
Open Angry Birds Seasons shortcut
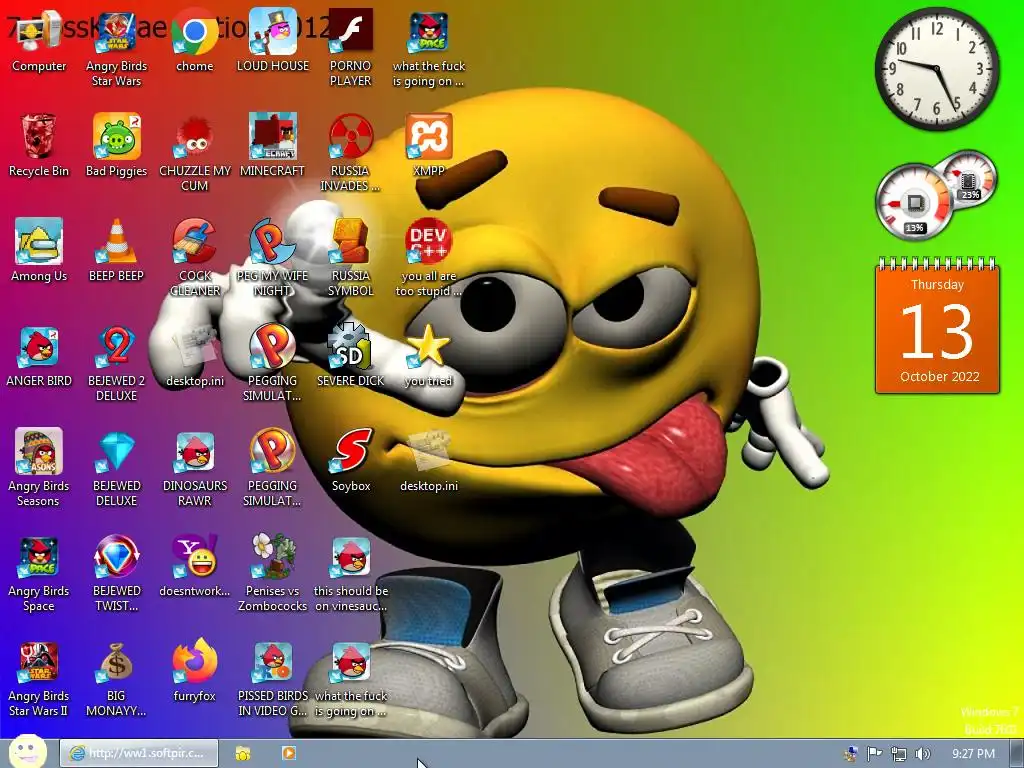point(39,468)
